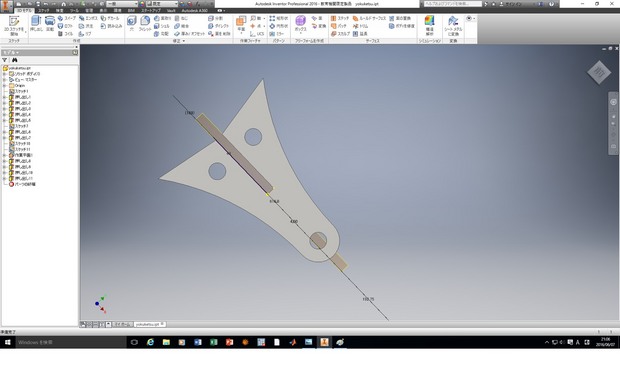Click the ViewCube front face
The height and width of the screenshot is (379, 620).
(x=599, y=72)
